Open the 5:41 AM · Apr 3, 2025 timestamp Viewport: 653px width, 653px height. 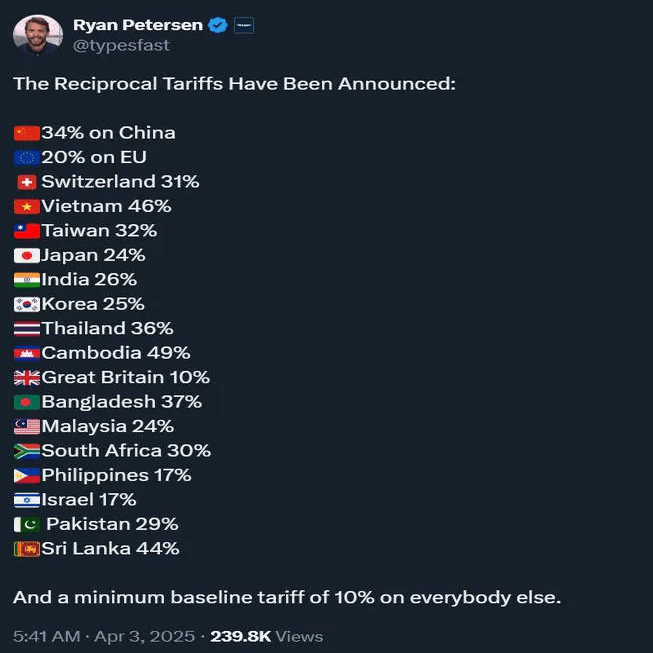(x=103, y=636)
